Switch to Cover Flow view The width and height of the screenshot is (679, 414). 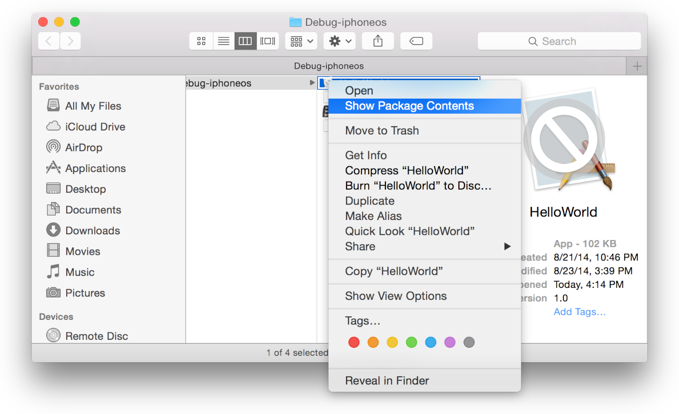(x=268, y=41)
